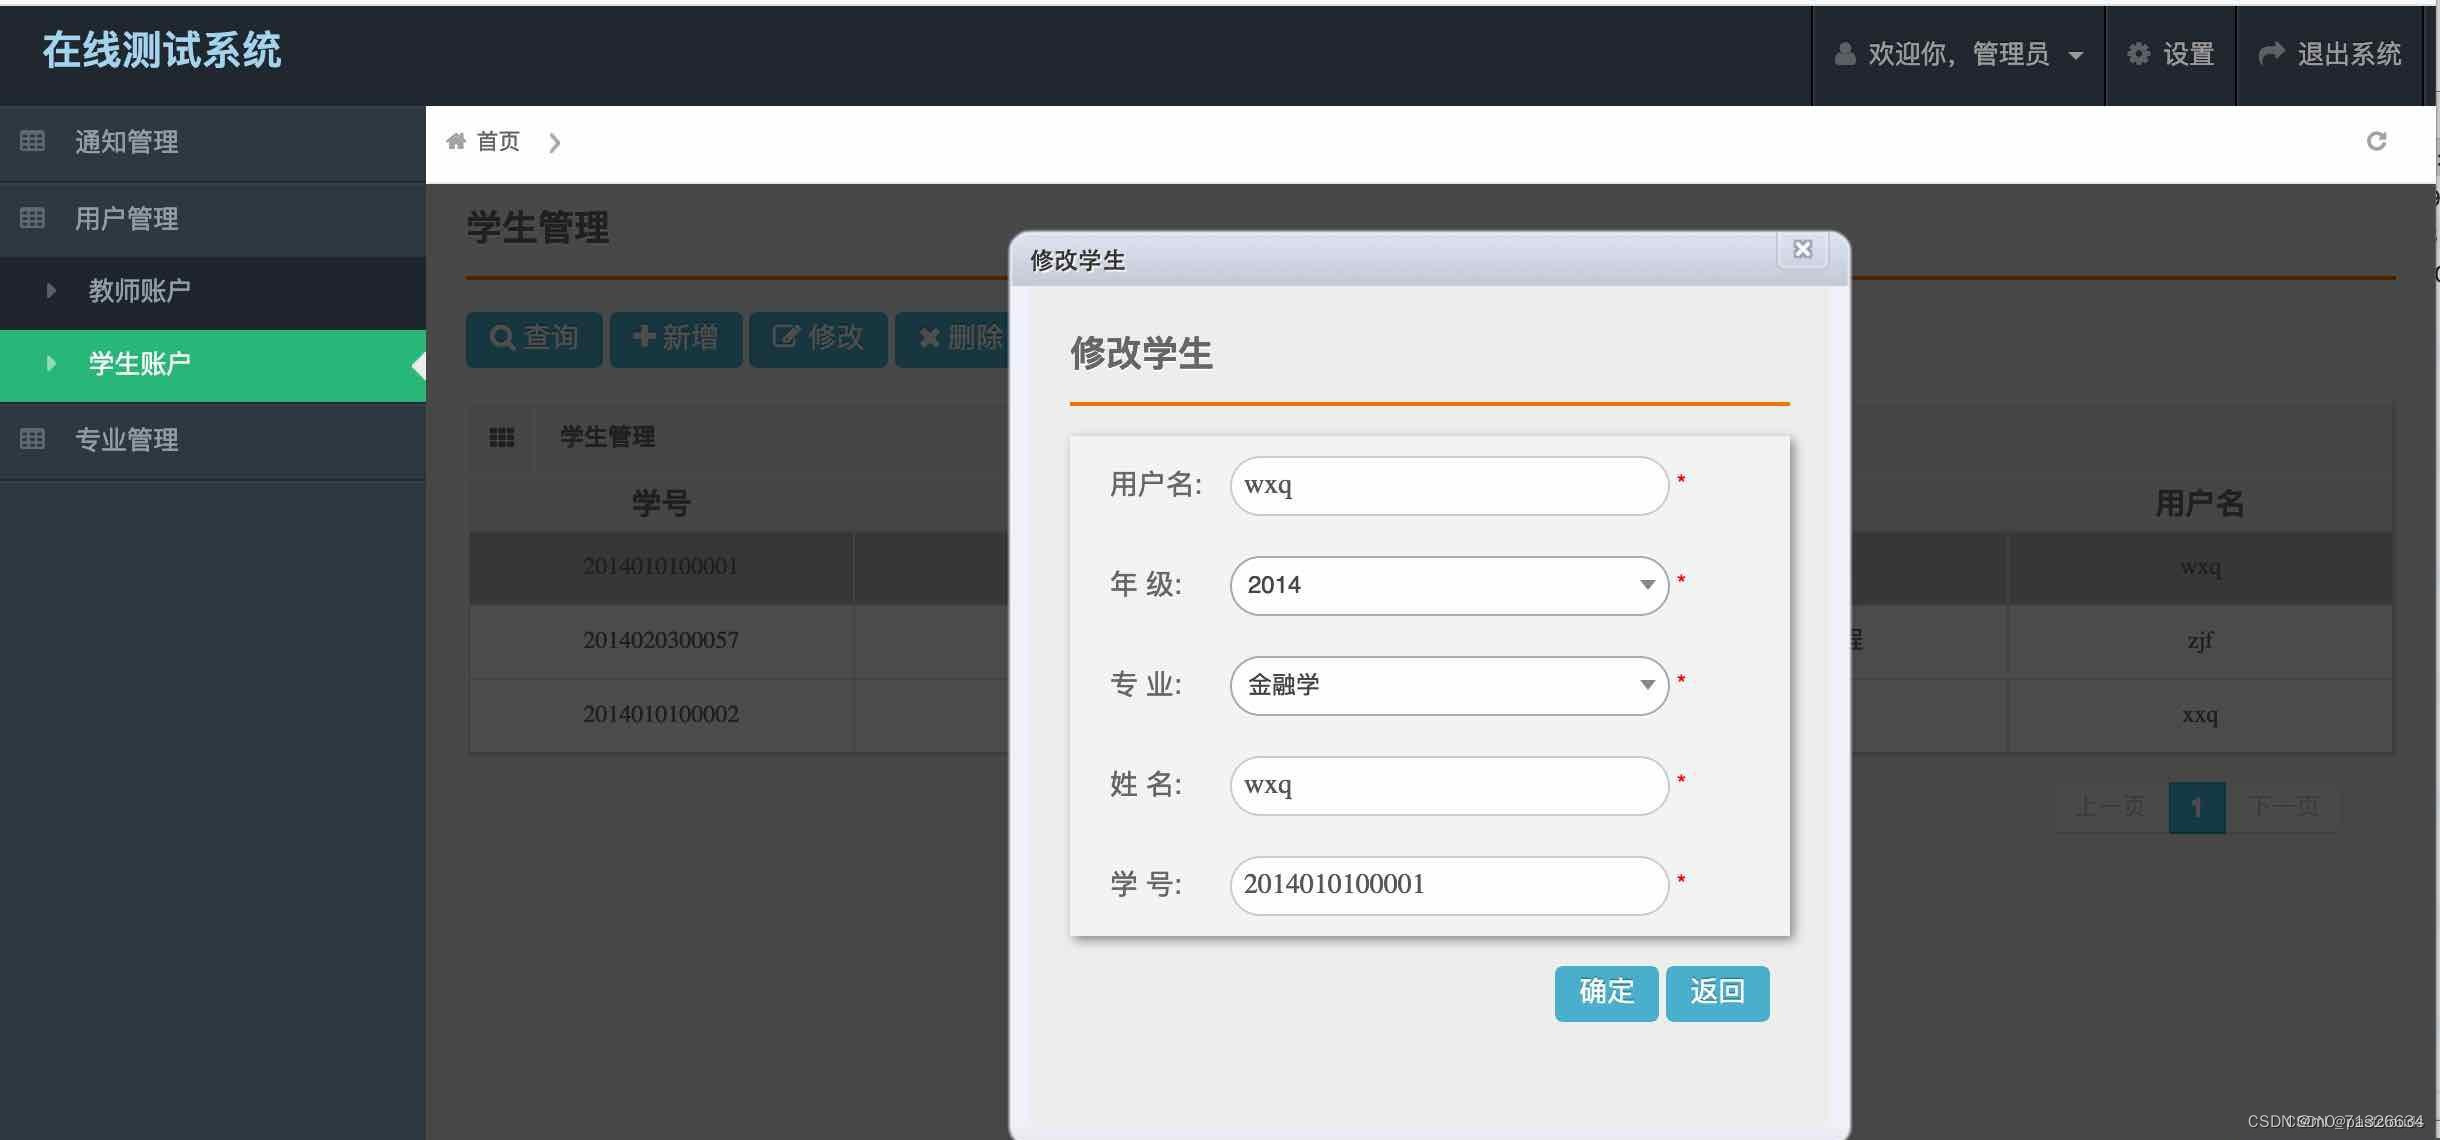Click 用户名 cell zjf in table
This screenshot has height=1140, width=2440.
coord(2200,641)
